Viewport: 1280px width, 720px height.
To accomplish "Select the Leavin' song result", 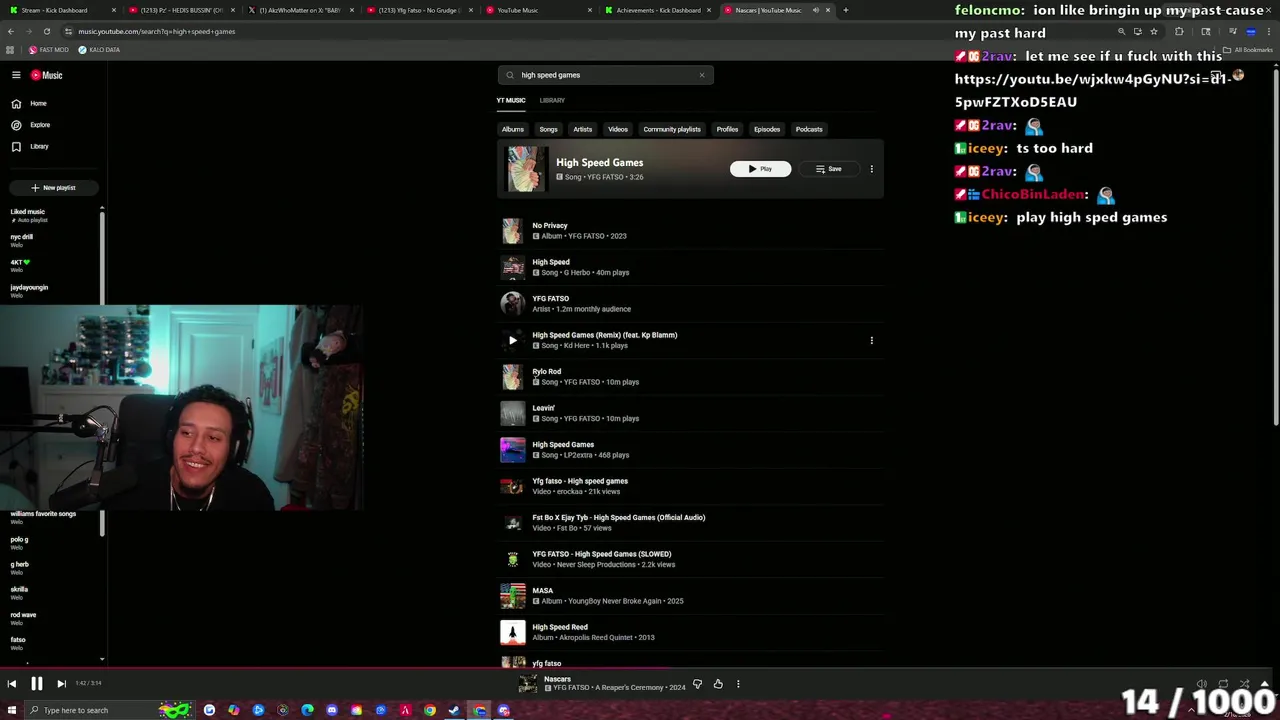I will [690, 413].
